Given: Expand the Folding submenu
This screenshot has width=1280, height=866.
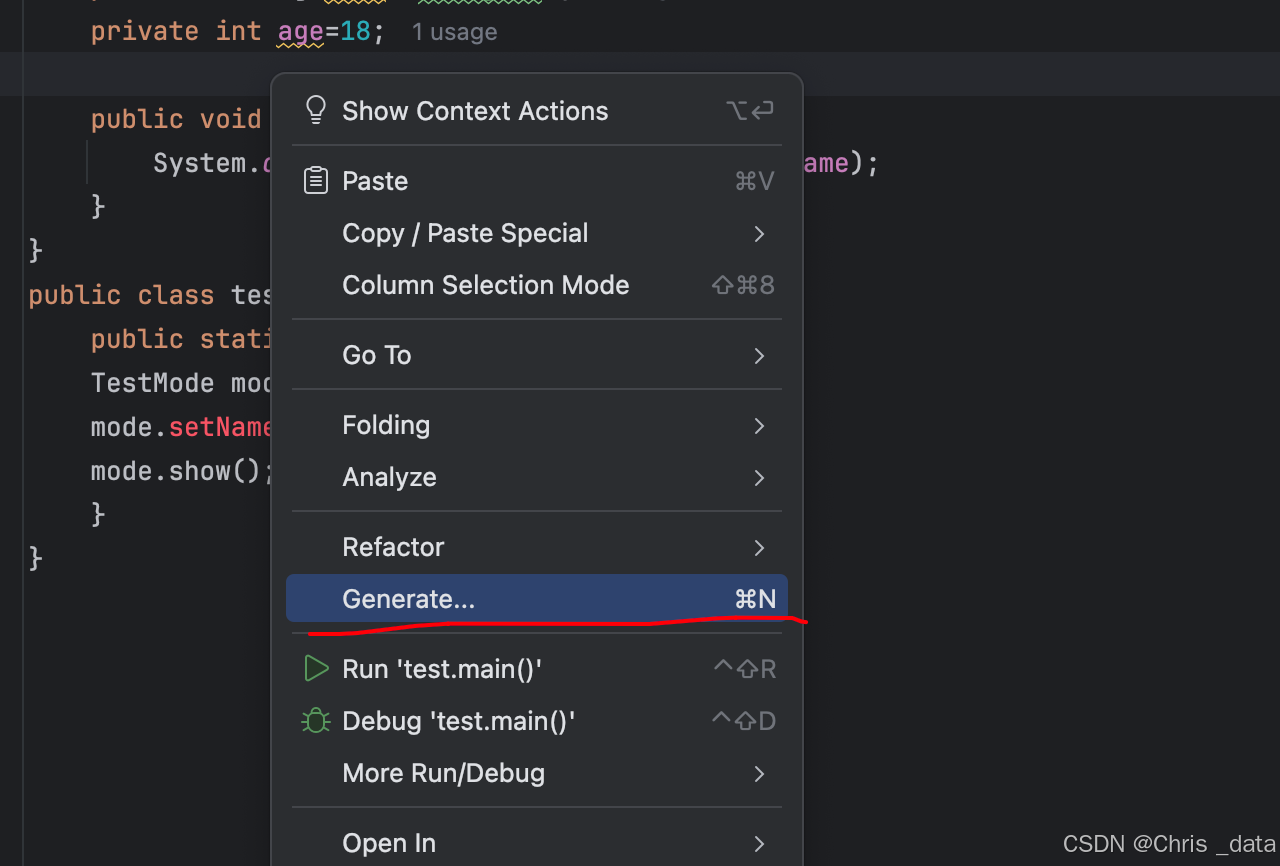Looking at the screenshot, I should 386,425.
